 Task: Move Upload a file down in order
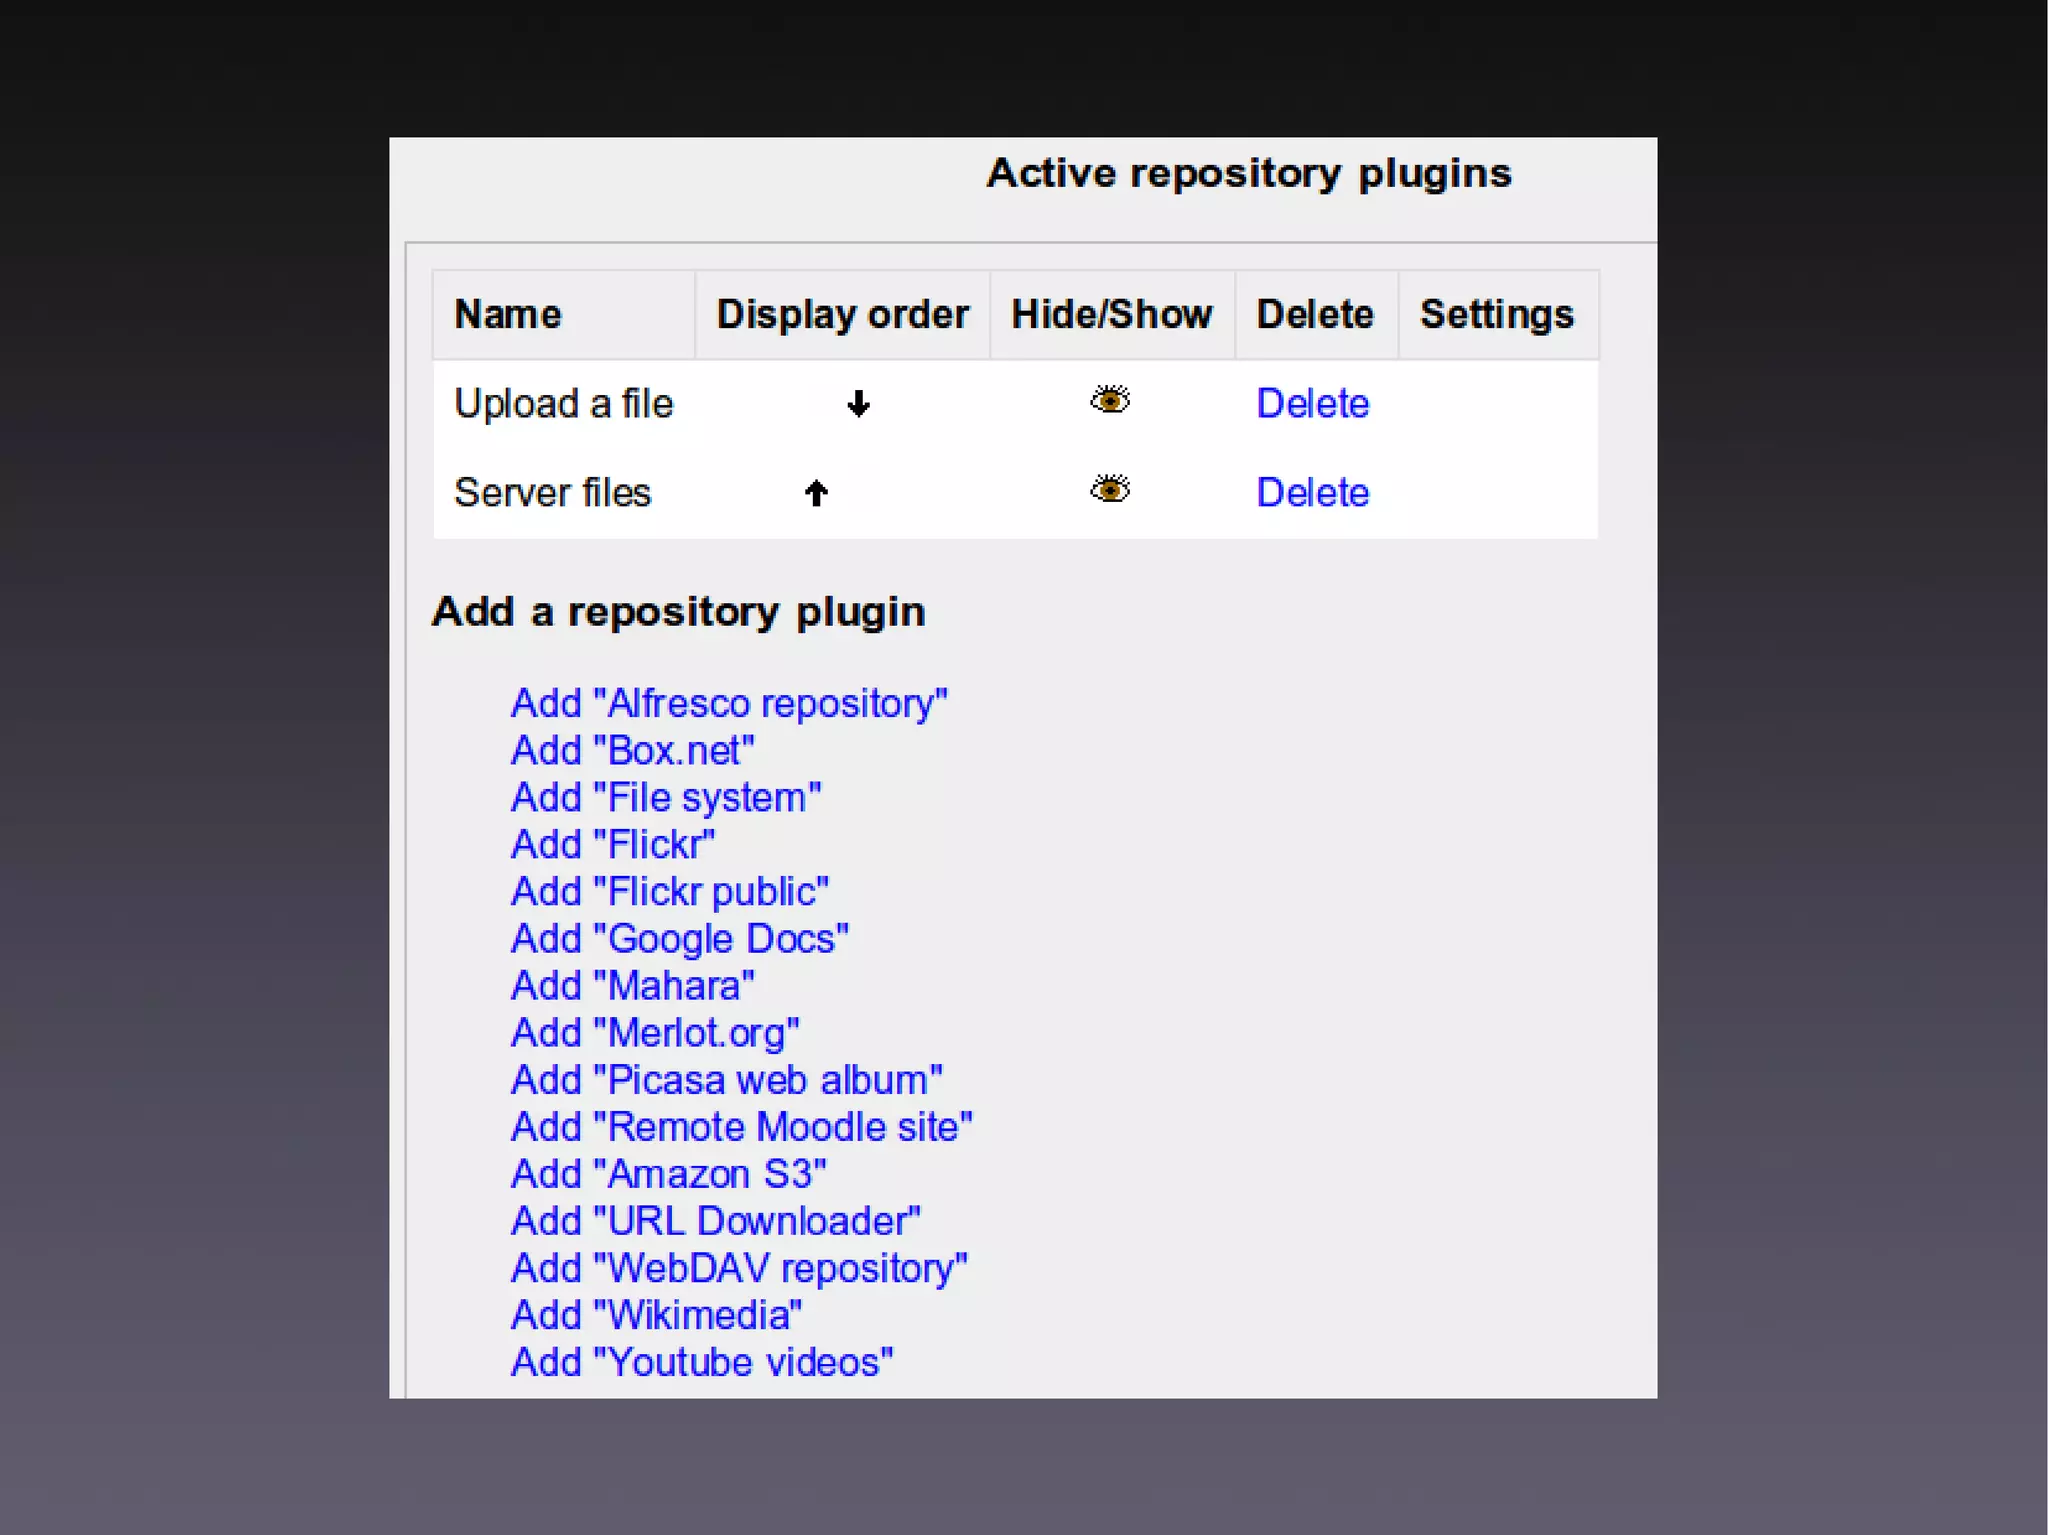pos(858,404)
